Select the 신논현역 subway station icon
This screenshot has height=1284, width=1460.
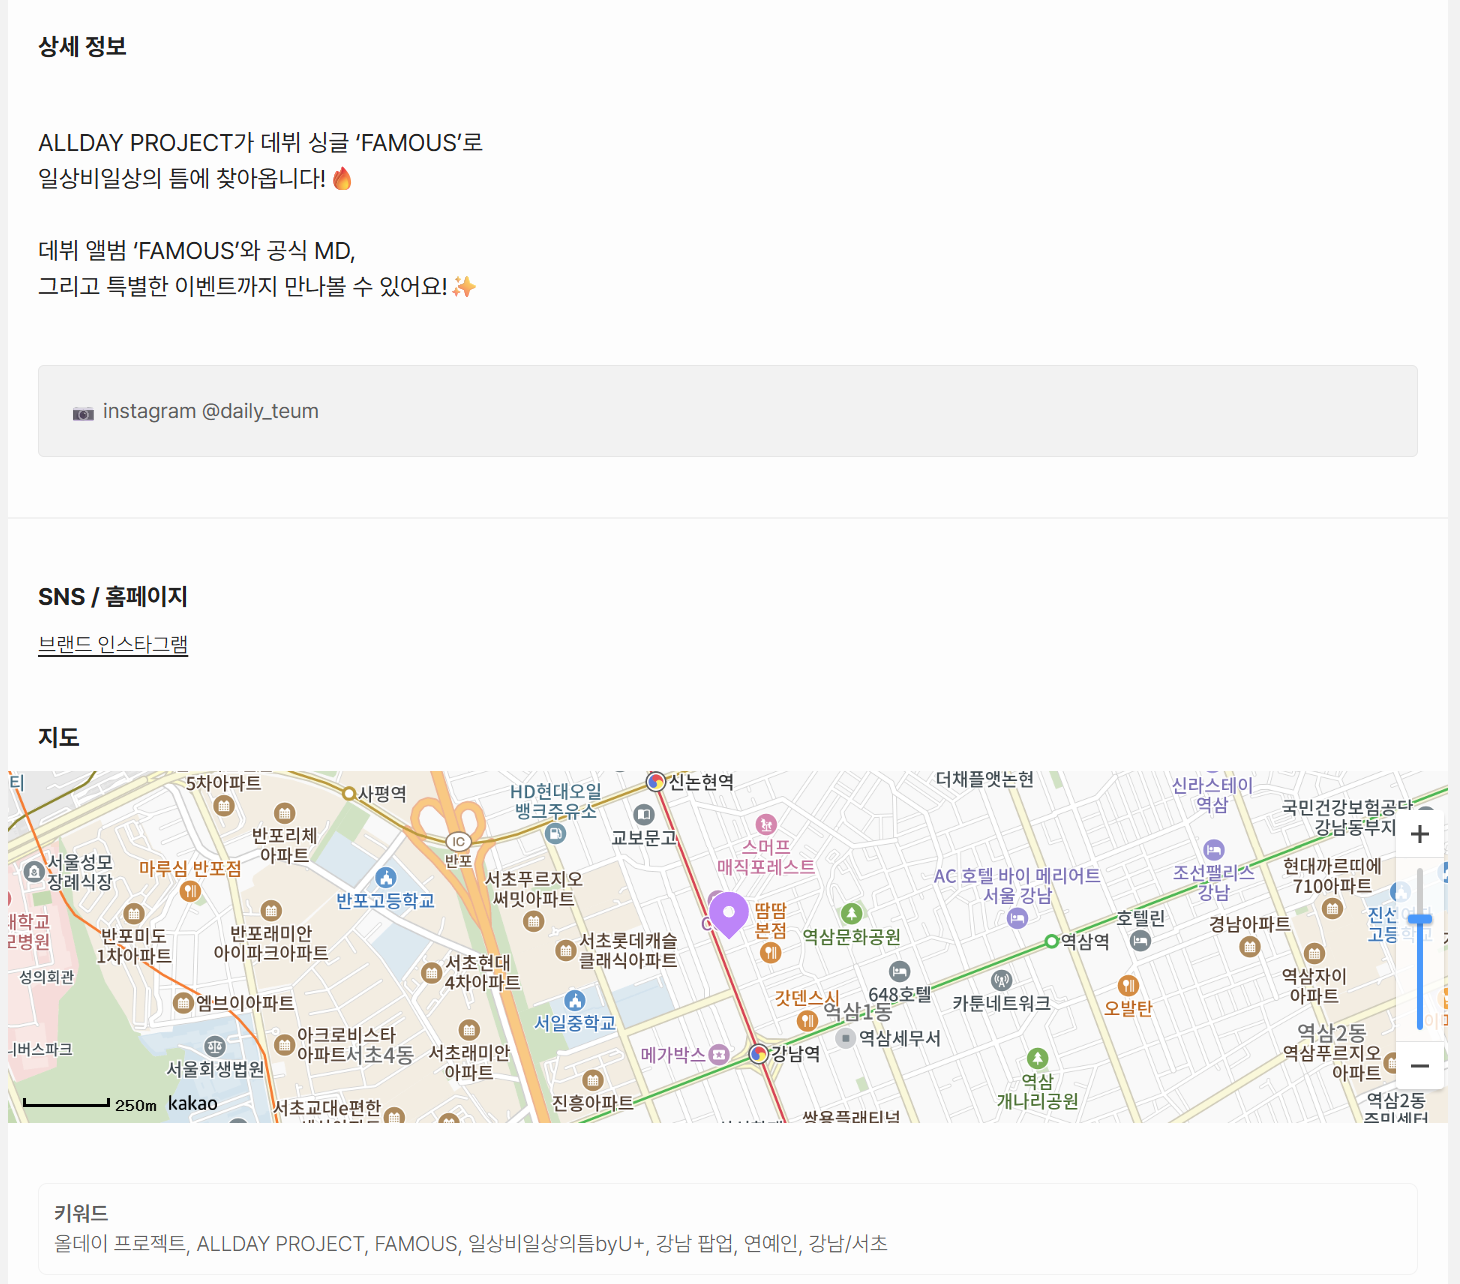[x=656, y=781]
